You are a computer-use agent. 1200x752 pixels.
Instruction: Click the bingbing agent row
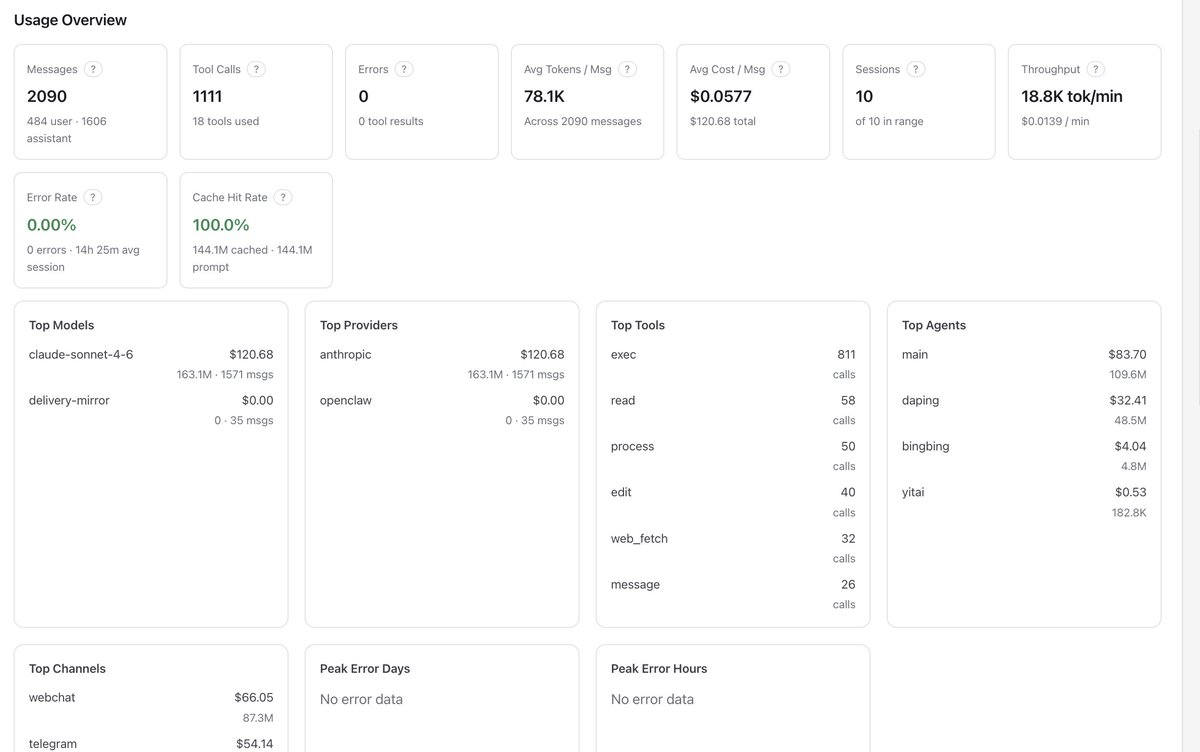[x=925, y=447]
